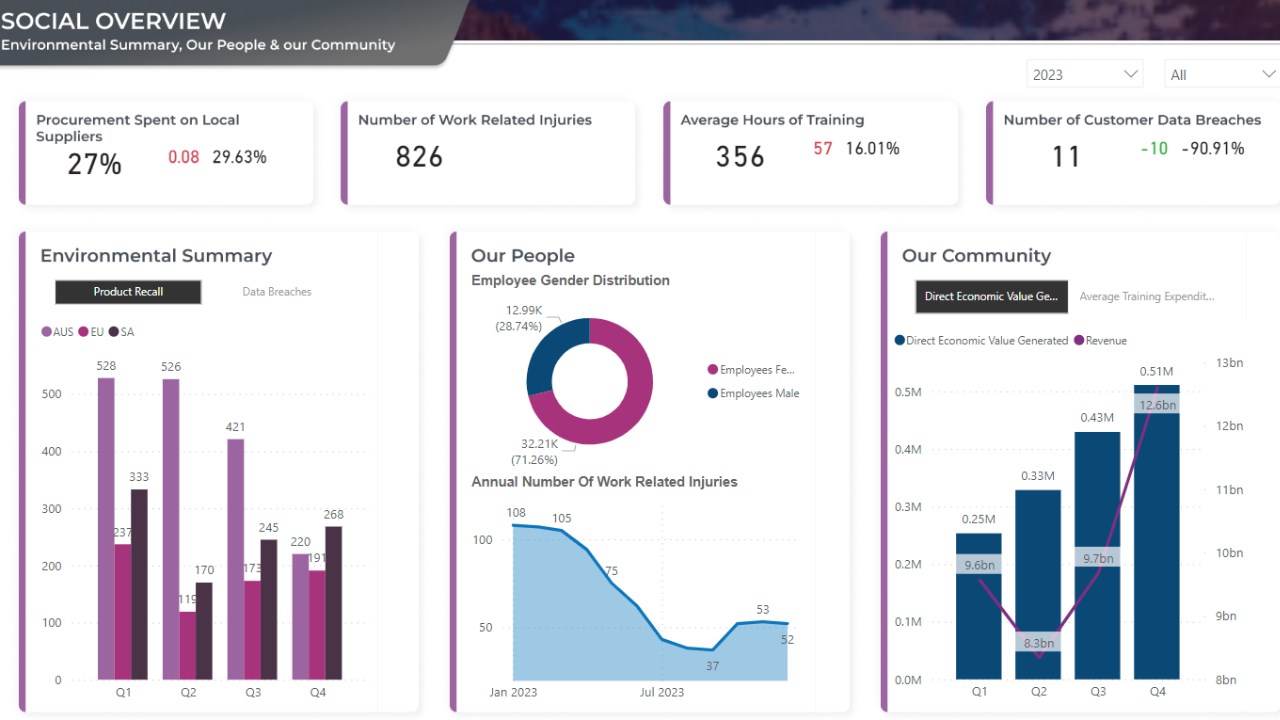Click the -90.91% change value
Viewport: 1280px width, 720px height.
pyautogui.click(x=1213, y=148)
